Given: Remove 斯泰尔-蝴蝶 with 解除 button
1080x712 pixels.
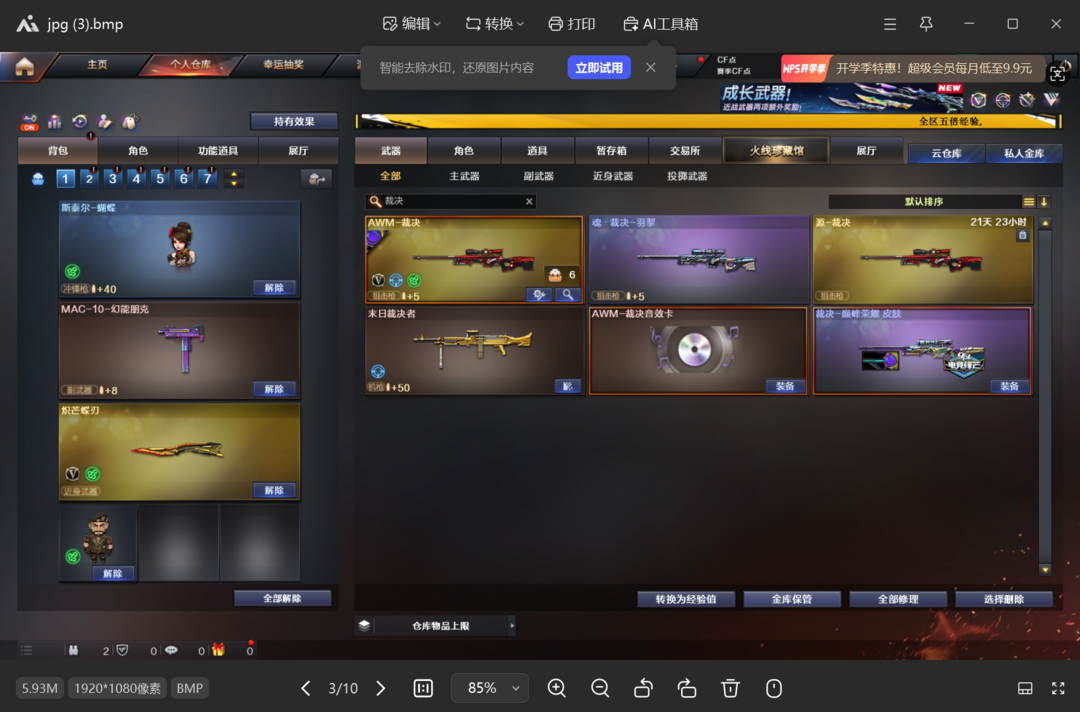Looking at the screenshot, I should [274, 288].
